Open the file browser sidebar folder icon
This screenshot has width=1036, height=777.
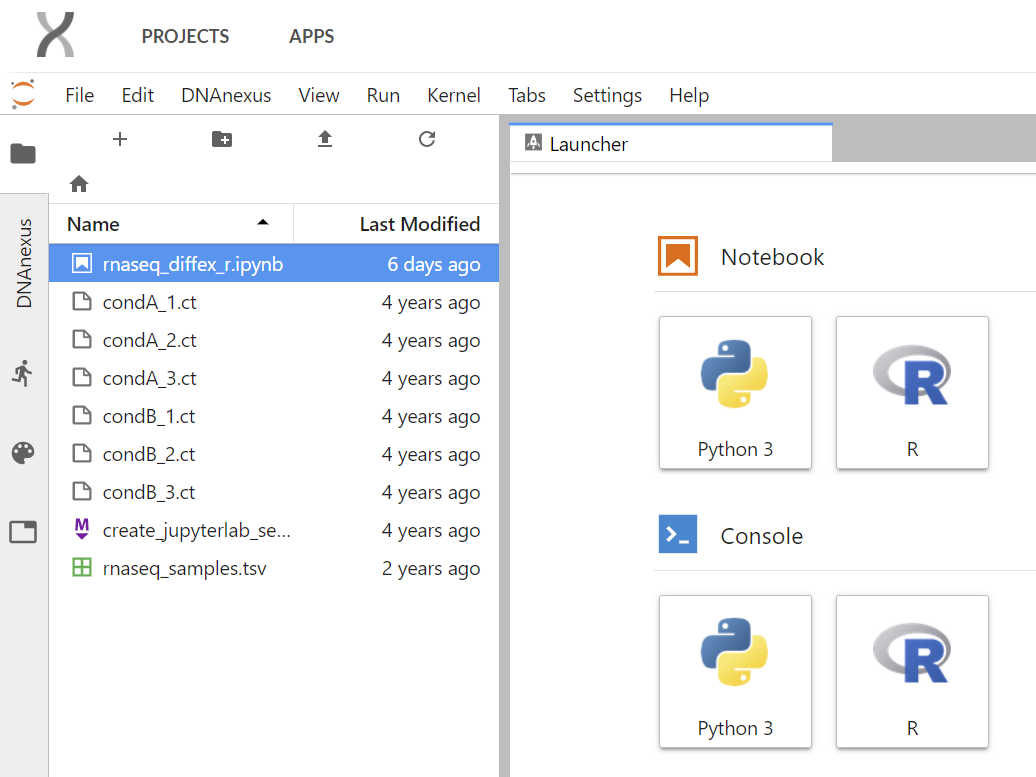point(23,154)
